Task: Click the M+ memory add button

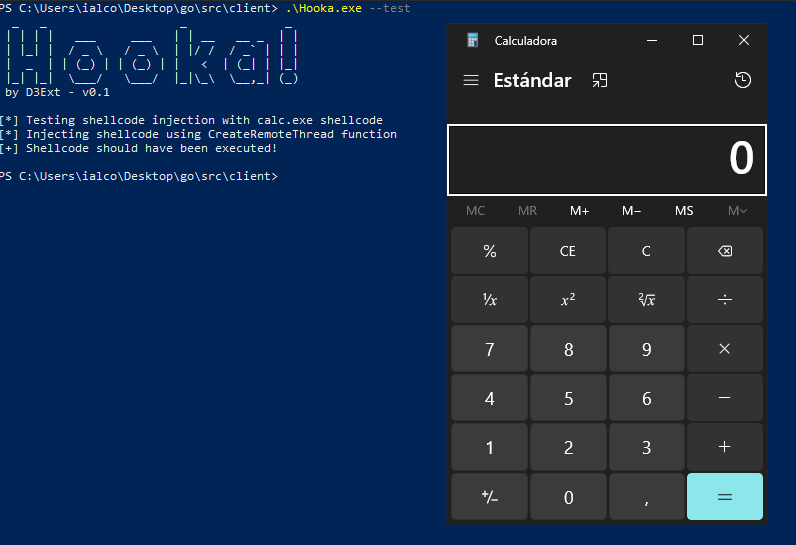Action: (579, 211)
